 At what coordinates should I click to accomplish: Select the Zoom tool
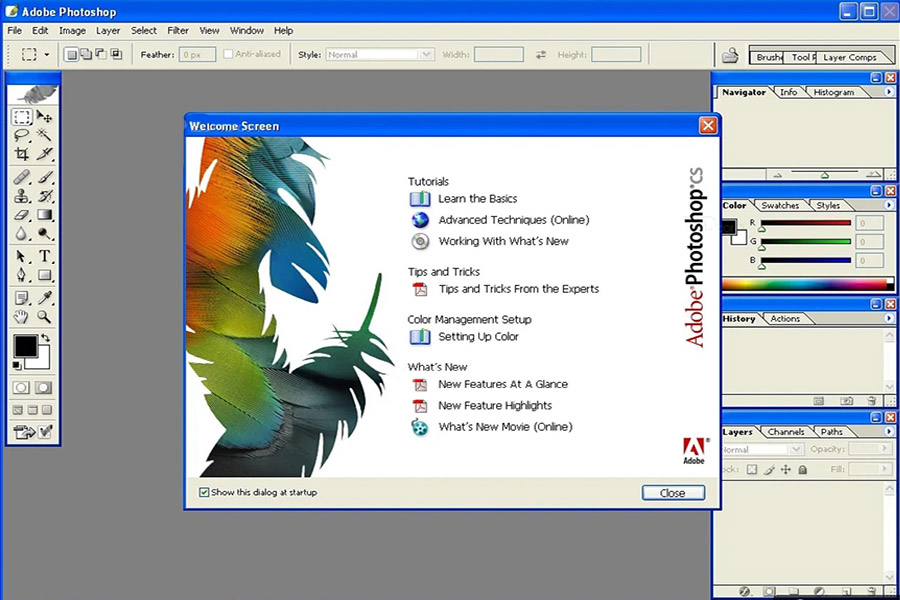pos(44,316)
